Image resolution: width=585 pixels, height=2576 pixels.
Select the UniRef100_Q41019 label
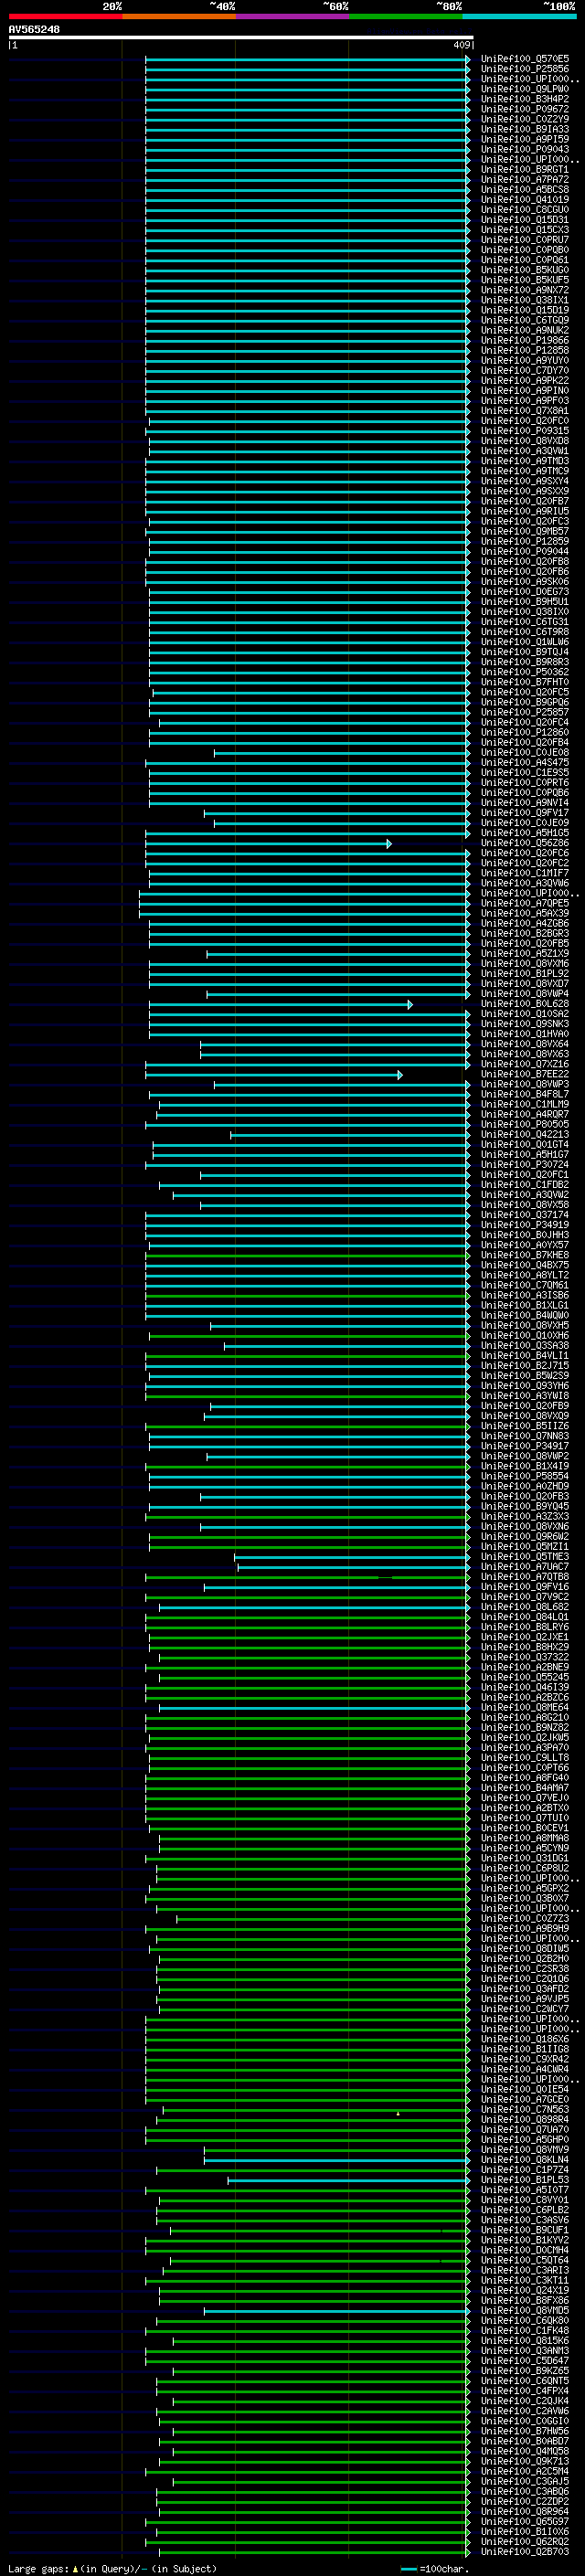tap(525, 199)
